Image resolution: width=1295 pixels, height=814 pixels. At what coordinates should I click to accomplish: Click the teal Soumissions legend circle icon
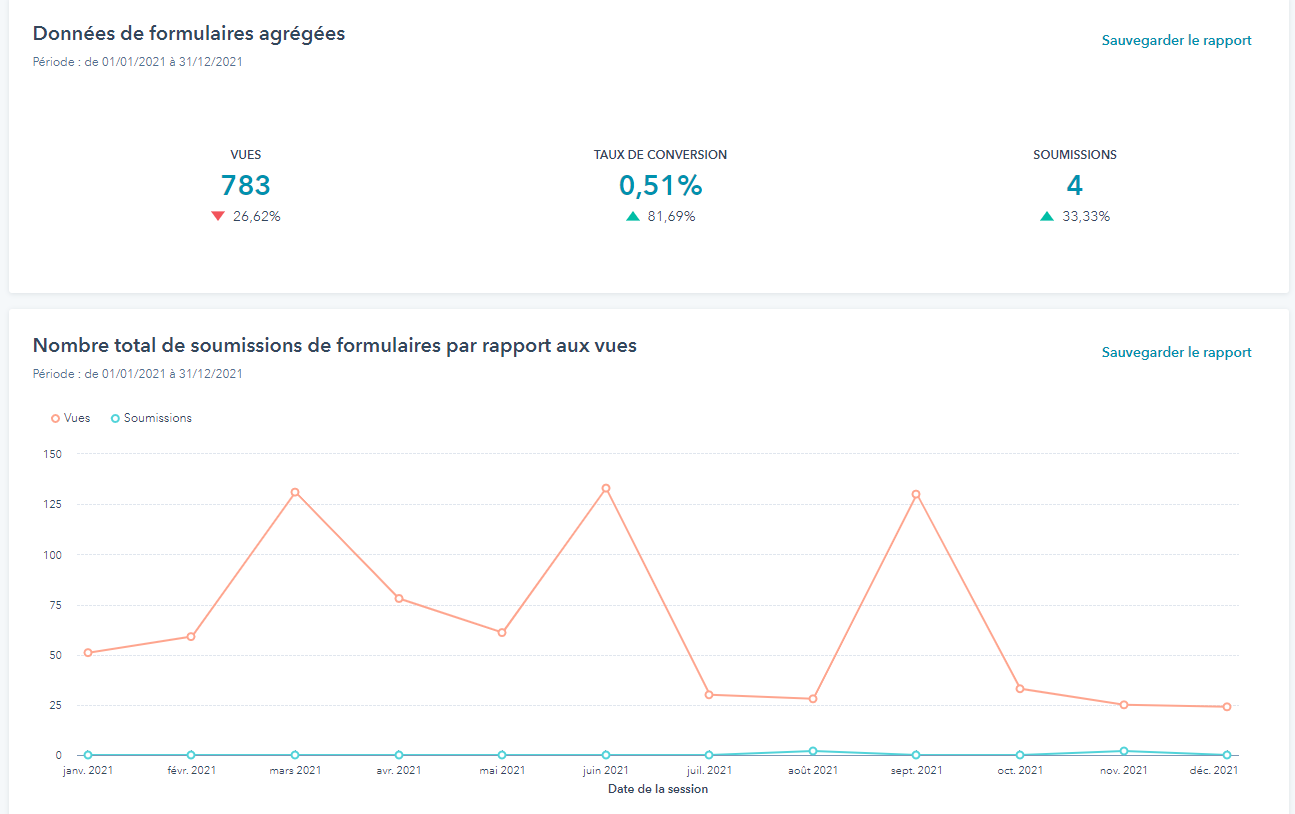115,418
